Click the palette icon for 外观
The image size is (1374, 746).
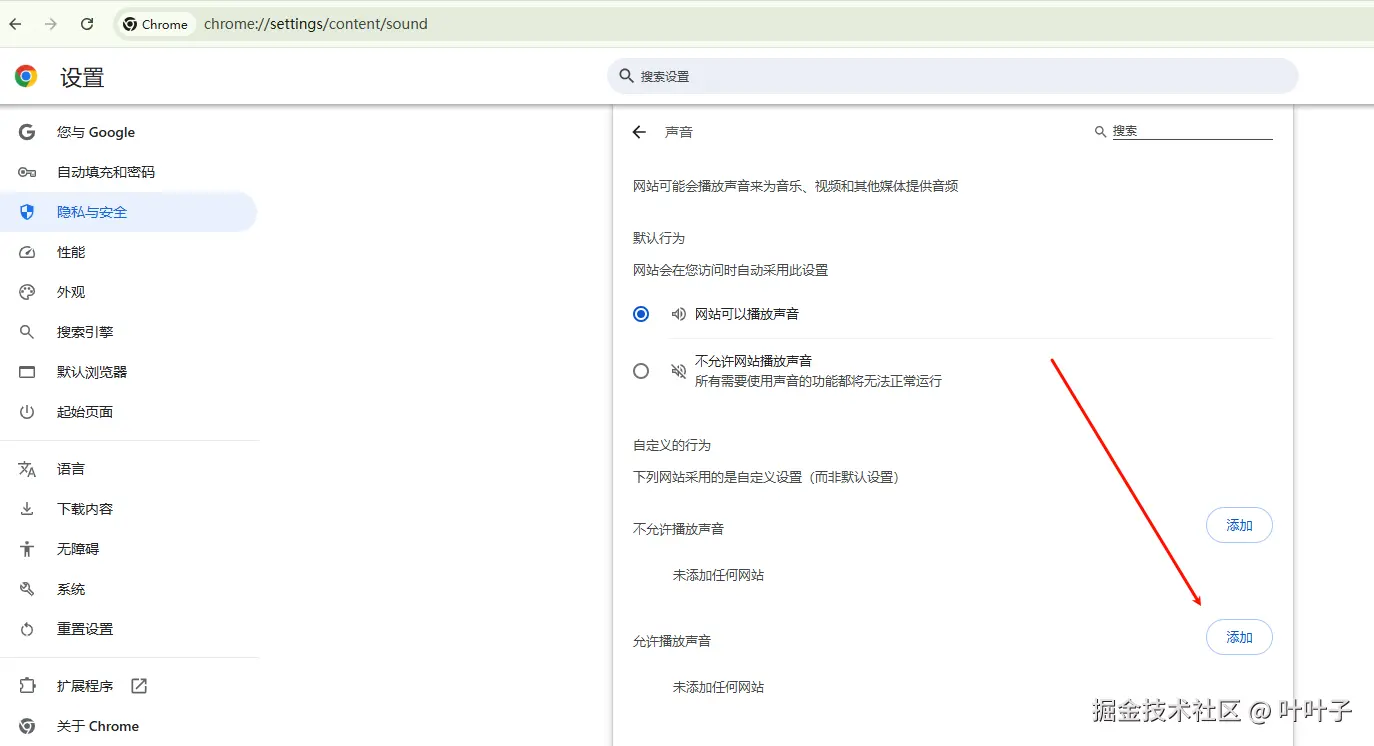click(27, 292)
